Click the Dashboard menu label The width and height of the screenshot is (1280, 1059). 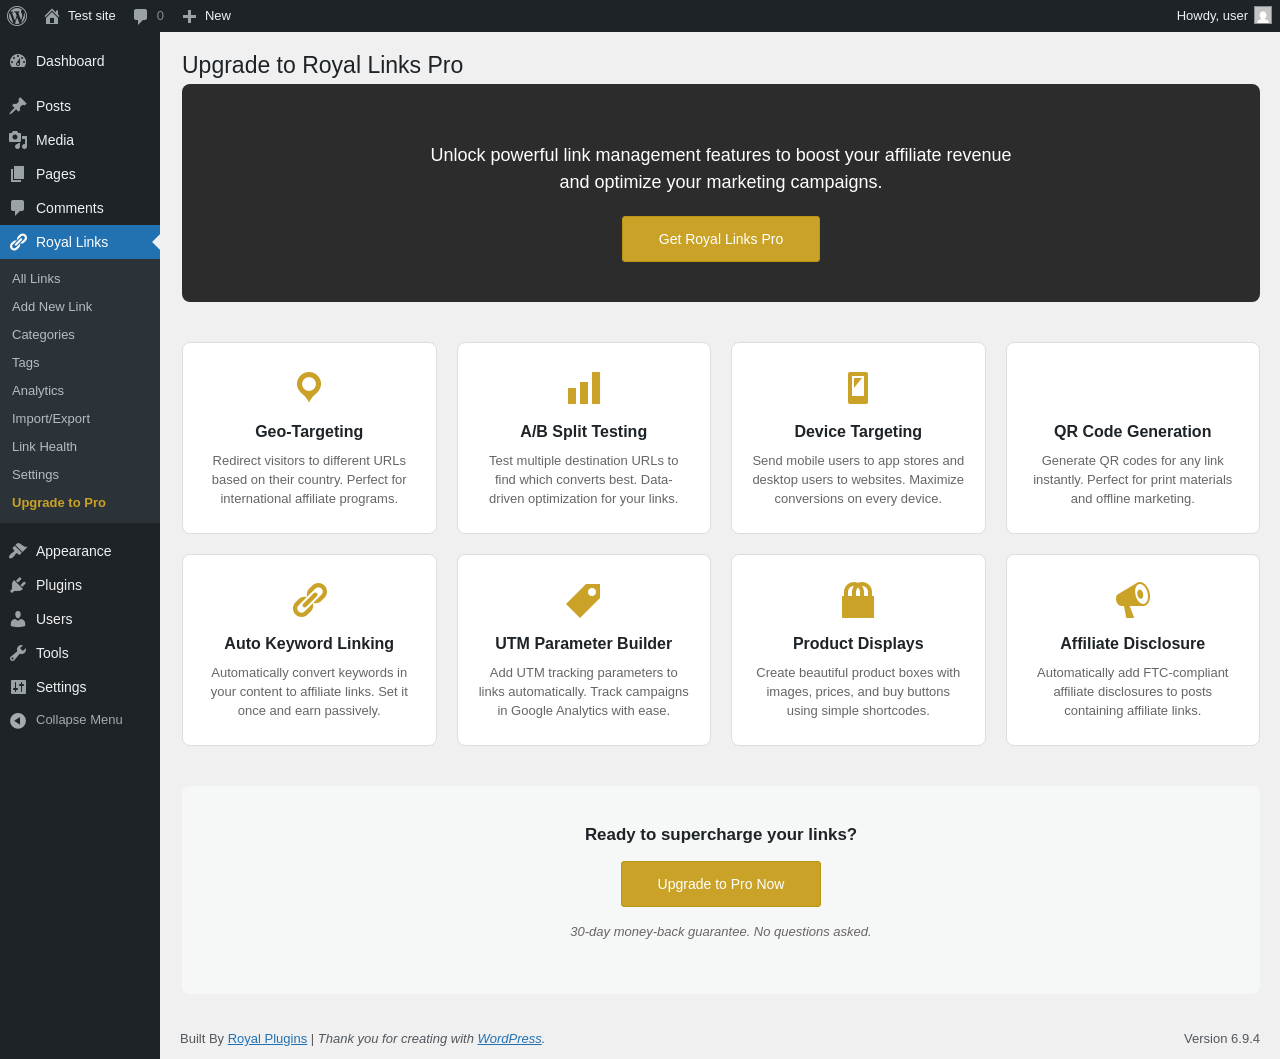tap(70, 61)
